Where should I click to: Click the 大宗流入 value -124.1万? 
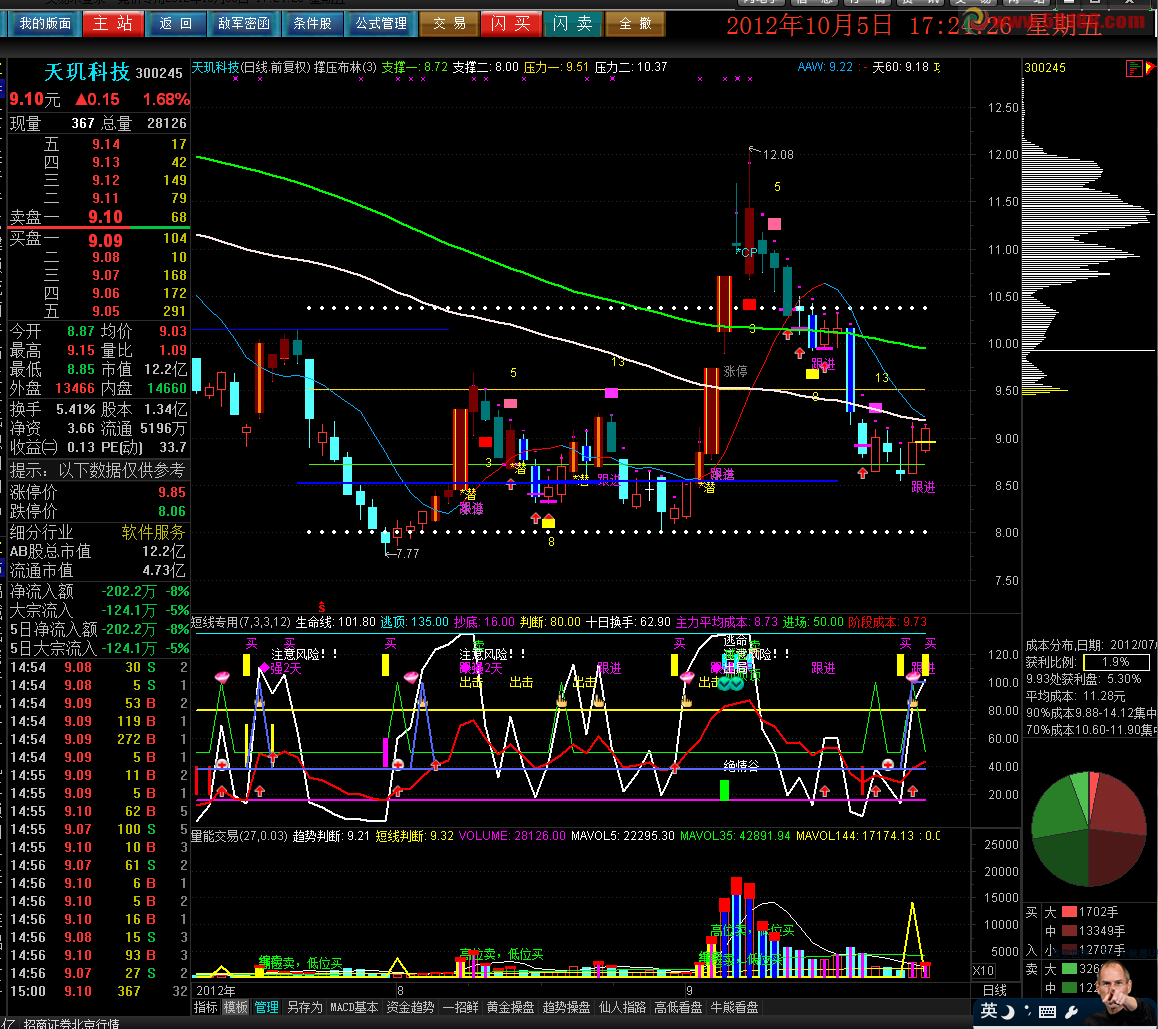(129, 610)
